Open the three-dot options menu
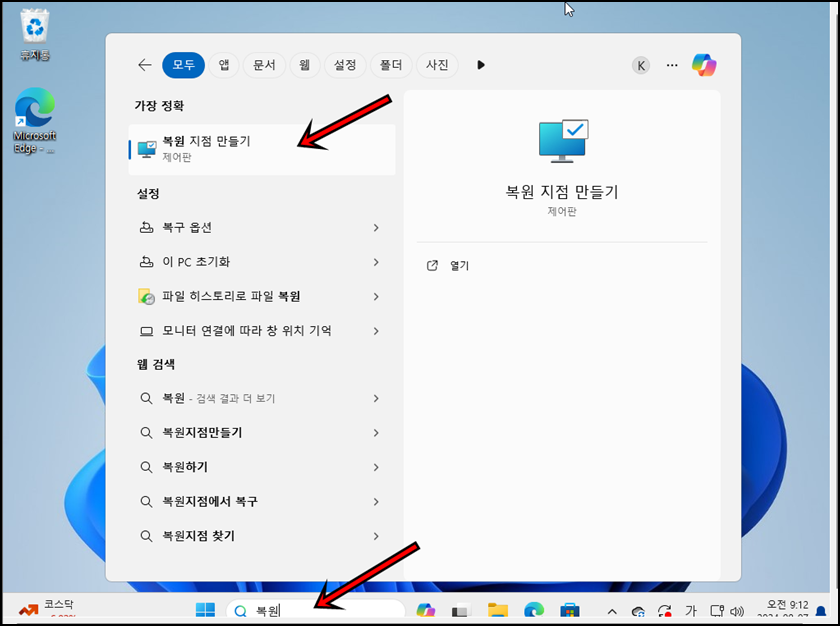Image resolution: width=840 pixels, height=626 pixels. [672, 65]
